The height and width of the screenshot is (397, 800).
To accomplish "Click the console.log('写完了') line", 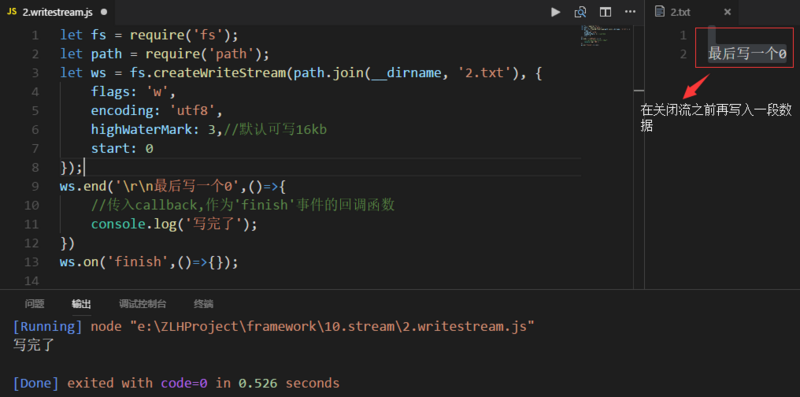I will pyautogui.click(x=174, y=224).
